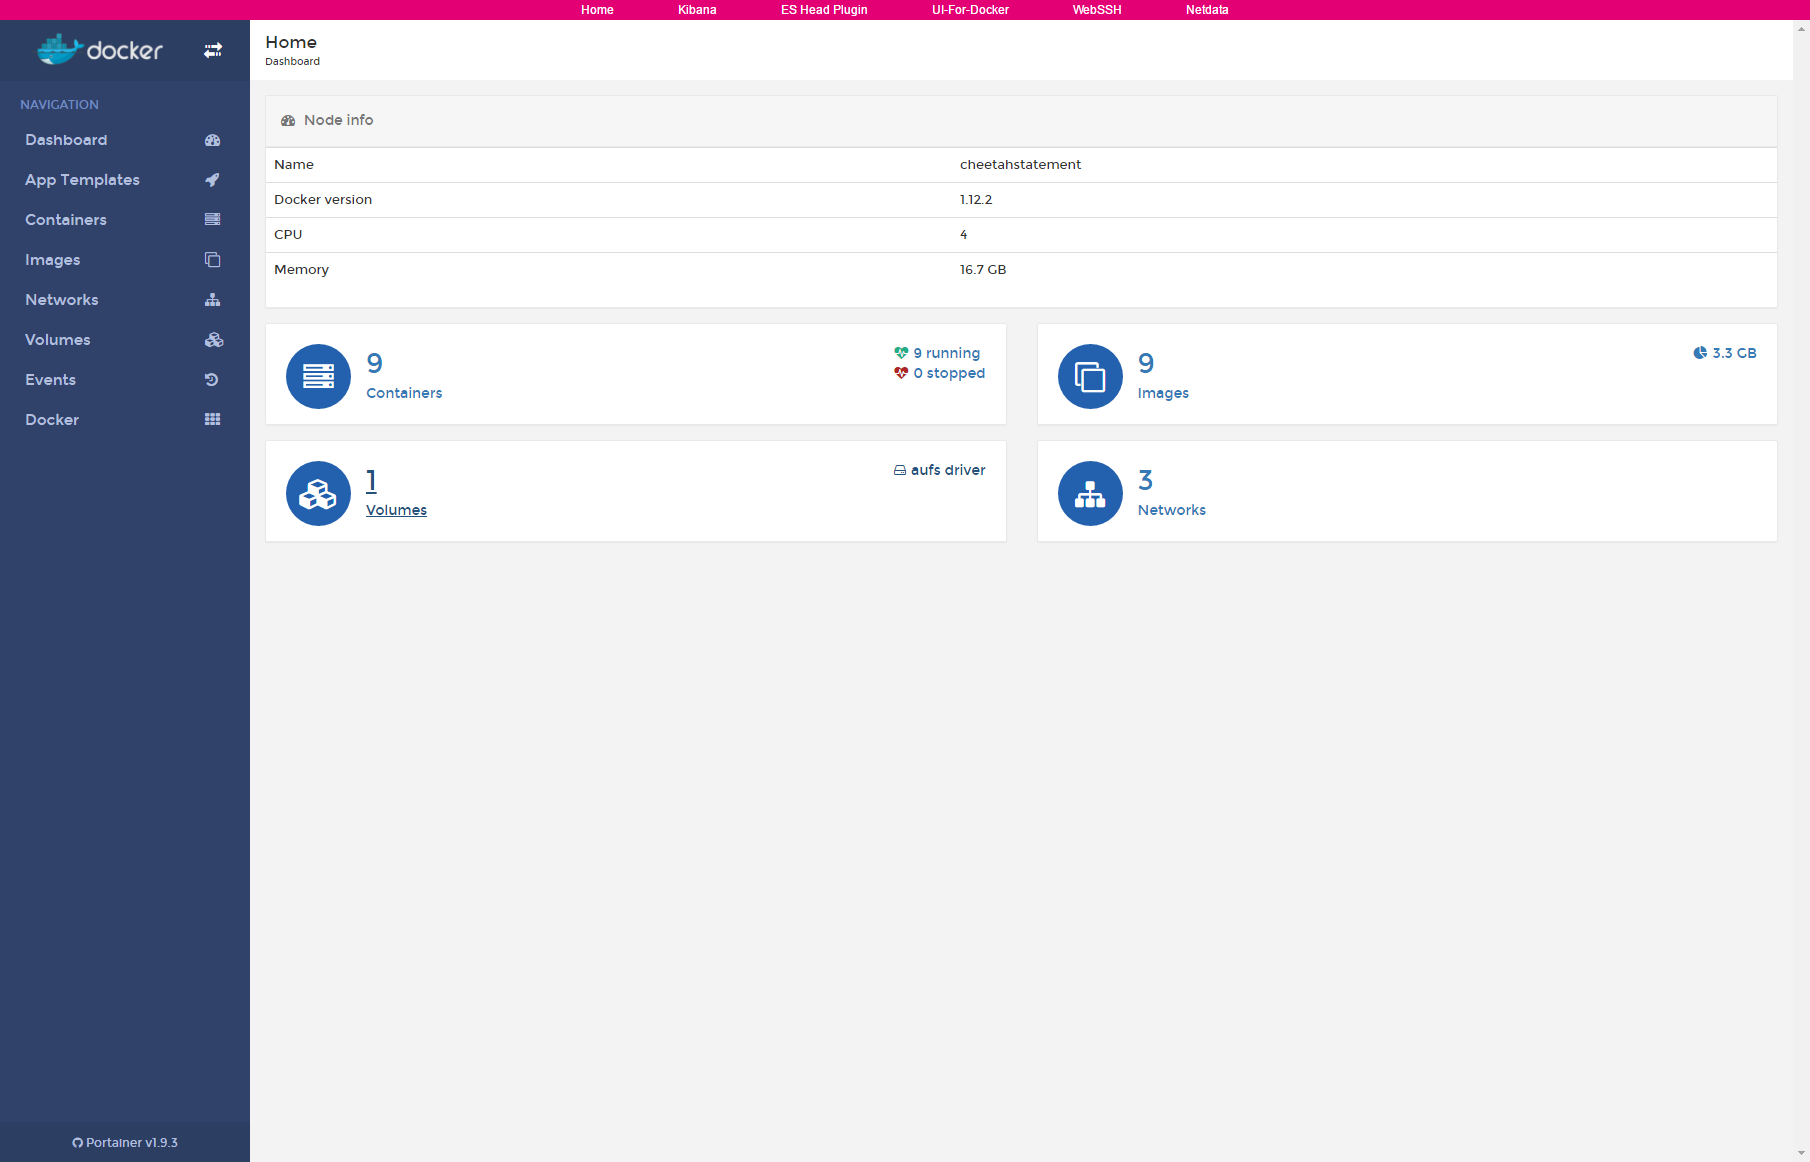Open Containers page from the sidebar
This screenshot has height=1162, width=1810.
pyautogui.click(x=66, y=220)
